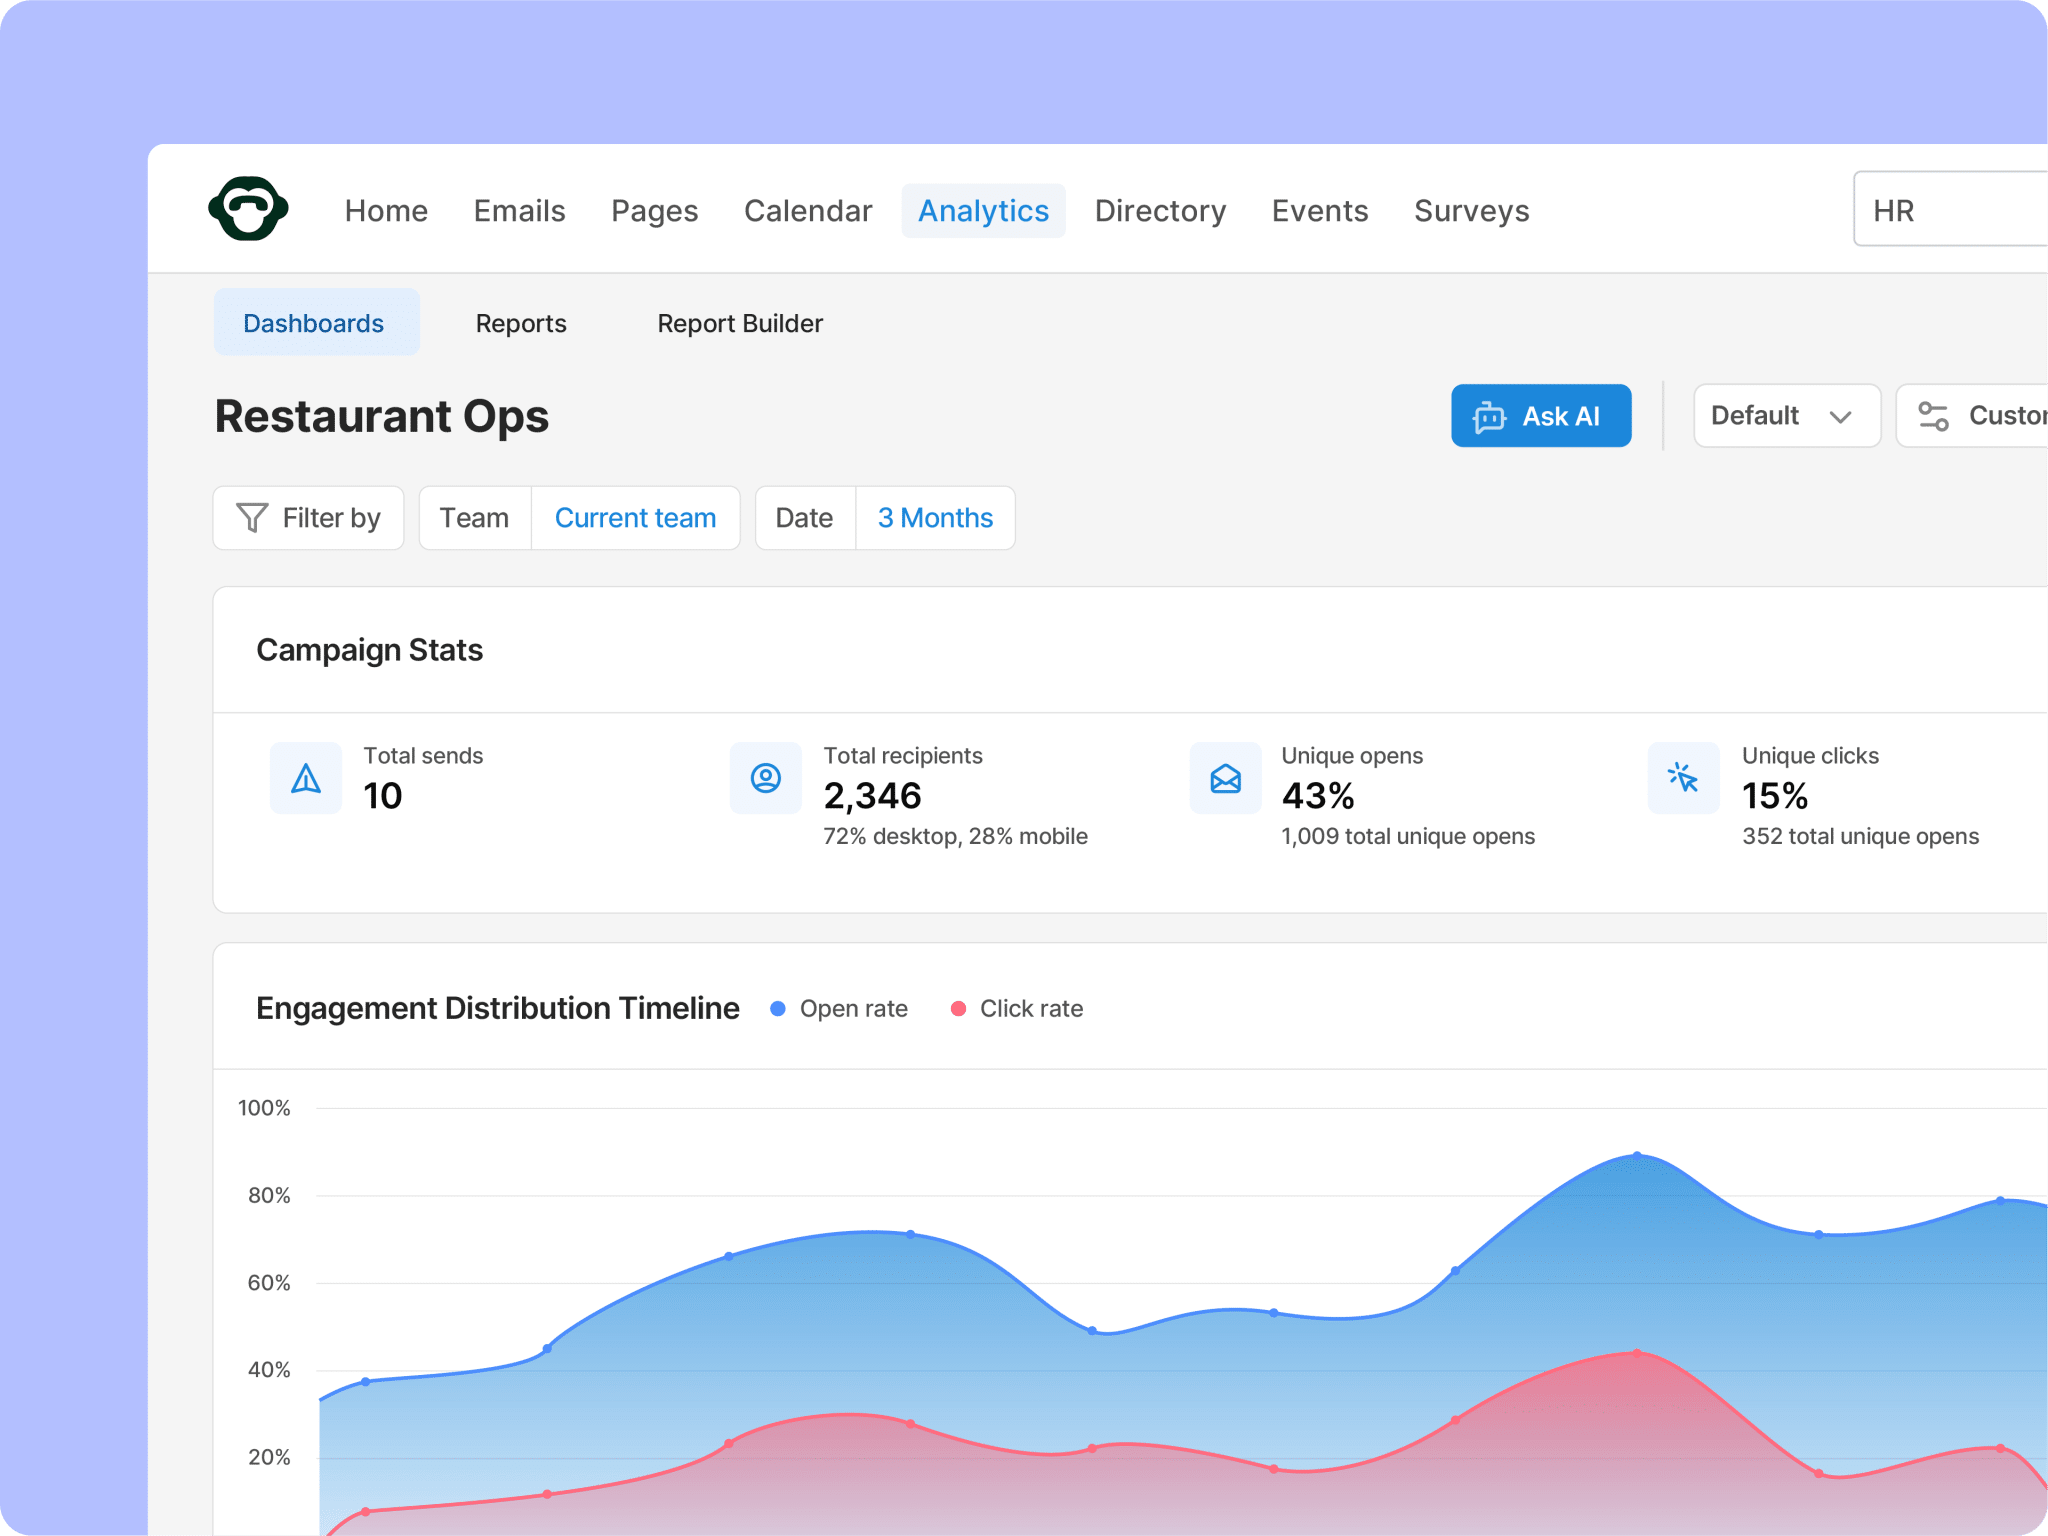Toggle the Open rate legend series

(x=839, y=1009)
